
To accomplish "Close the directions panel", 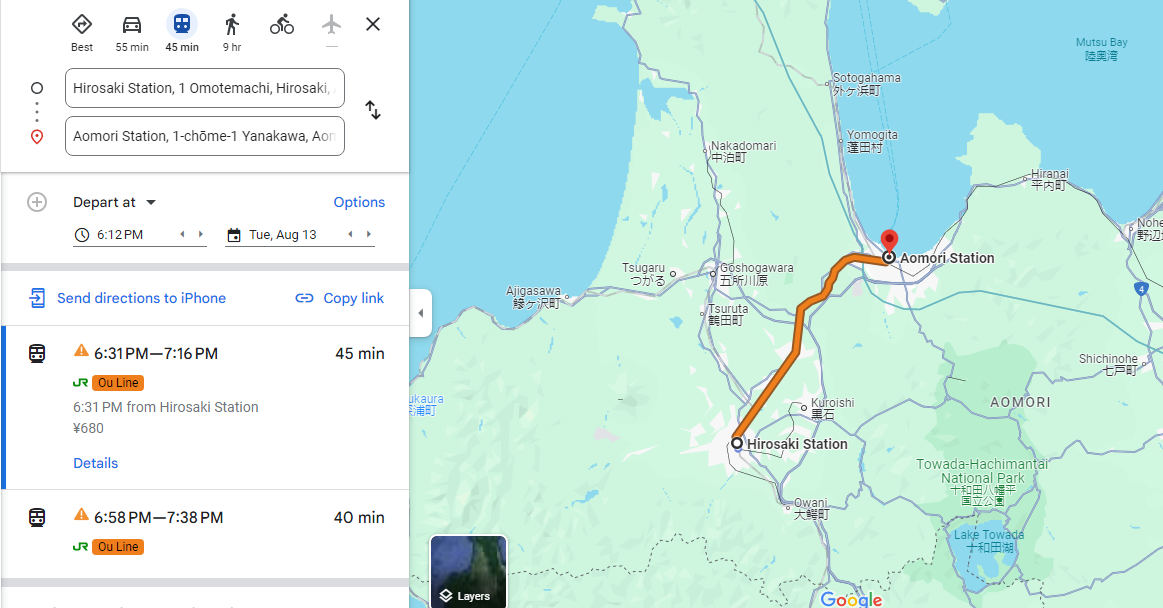I will point(373,24).
